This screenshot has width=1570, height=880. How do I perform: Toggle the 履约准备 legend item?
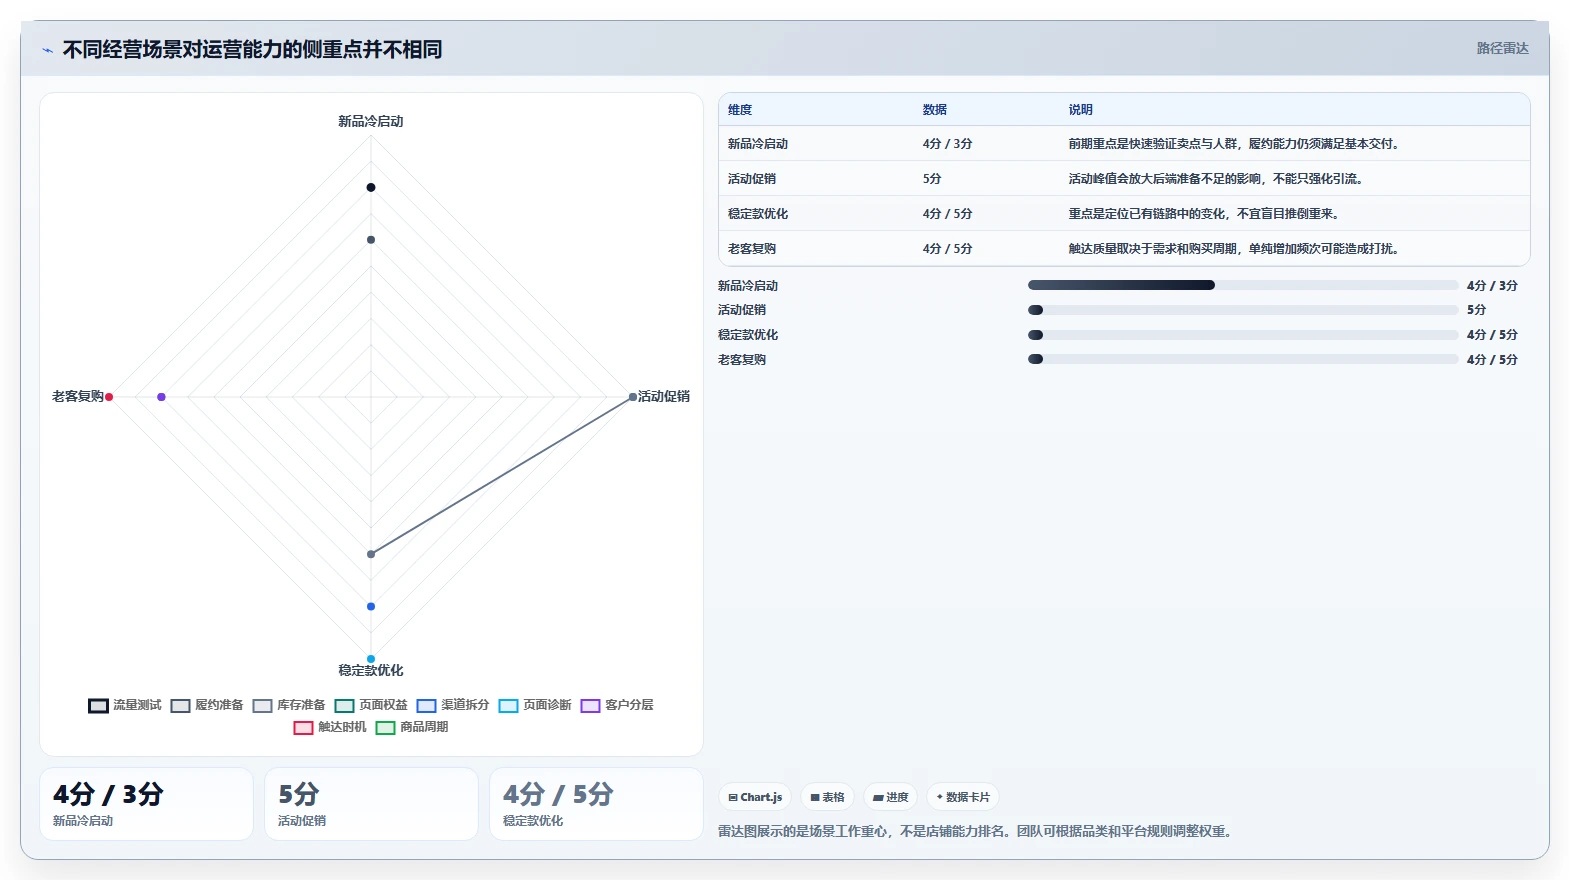coord(207,705)
